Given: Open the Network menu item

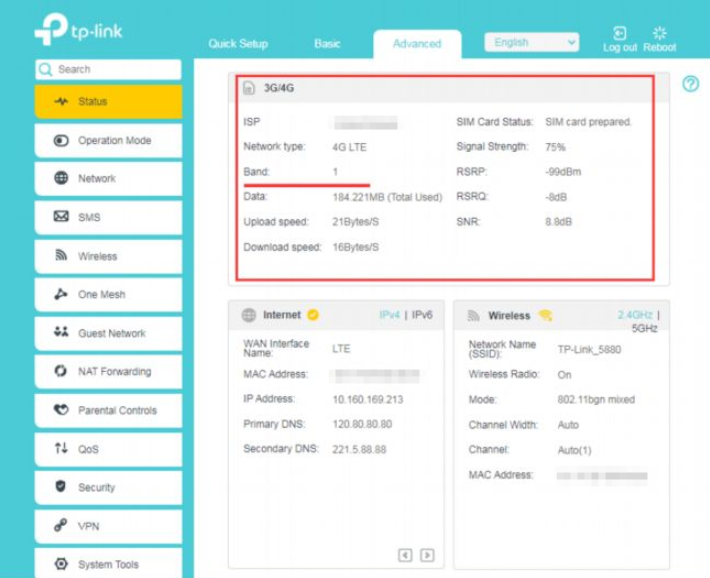Looking at the screenshot, I should (x=108, y=178).
